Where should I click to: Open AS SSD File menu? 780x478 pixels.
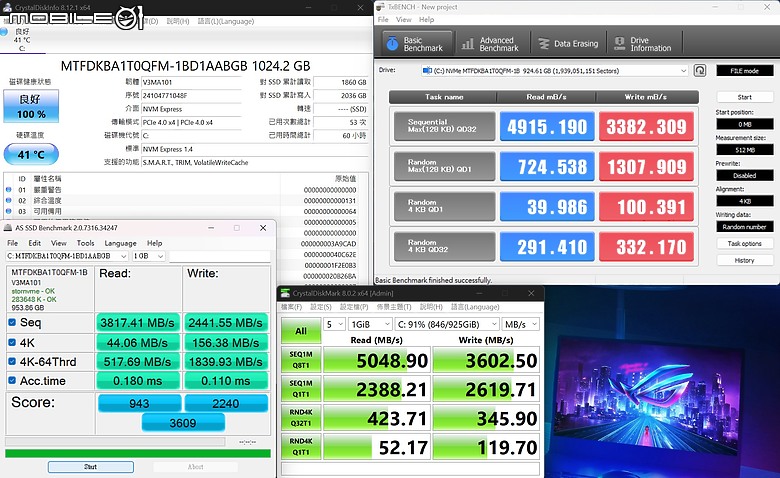coord(12,243)
